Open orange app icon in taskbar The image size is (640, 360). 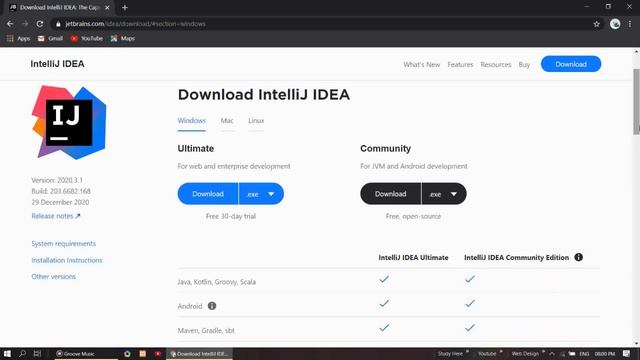(142, 354)
